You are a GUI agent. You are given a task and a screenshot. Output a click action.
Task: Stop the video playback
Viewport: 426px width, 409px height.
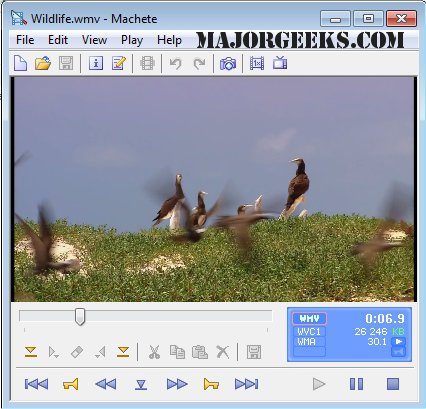[393, 384]
